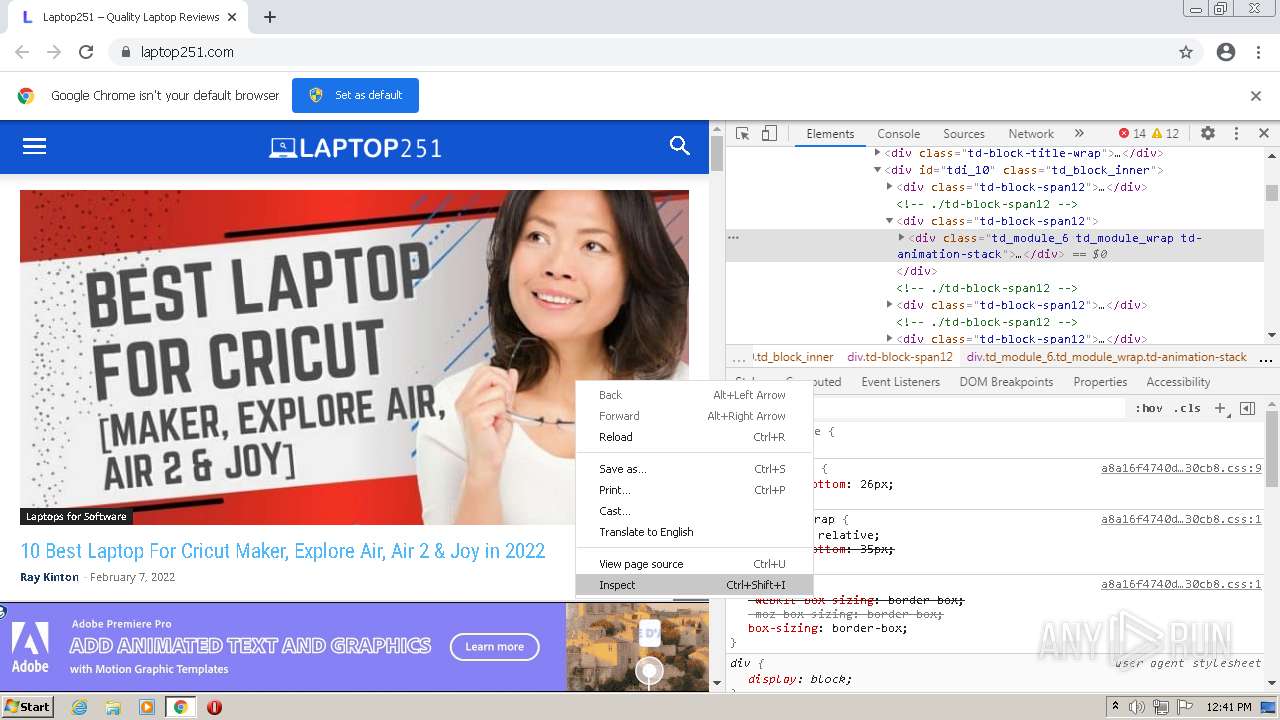Switch to the Console tab
This screenshot has width=1280, height=720.
pyautogui.click(x=898, y=133)
